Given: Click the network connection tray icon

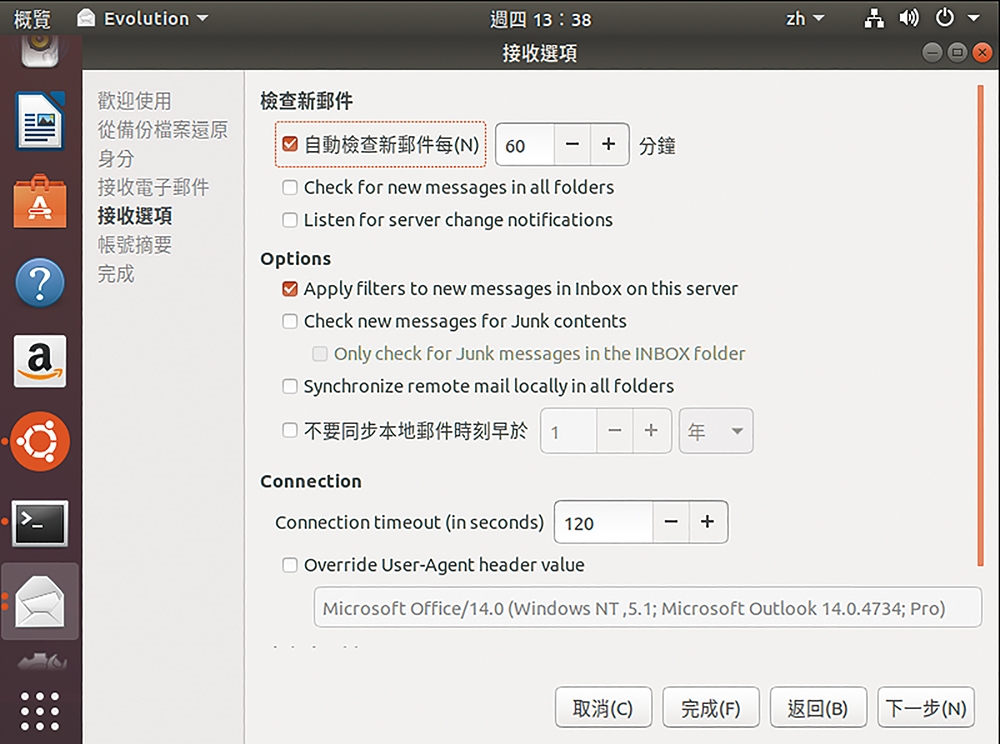Looking at the screenshot, I should point(874,18).
